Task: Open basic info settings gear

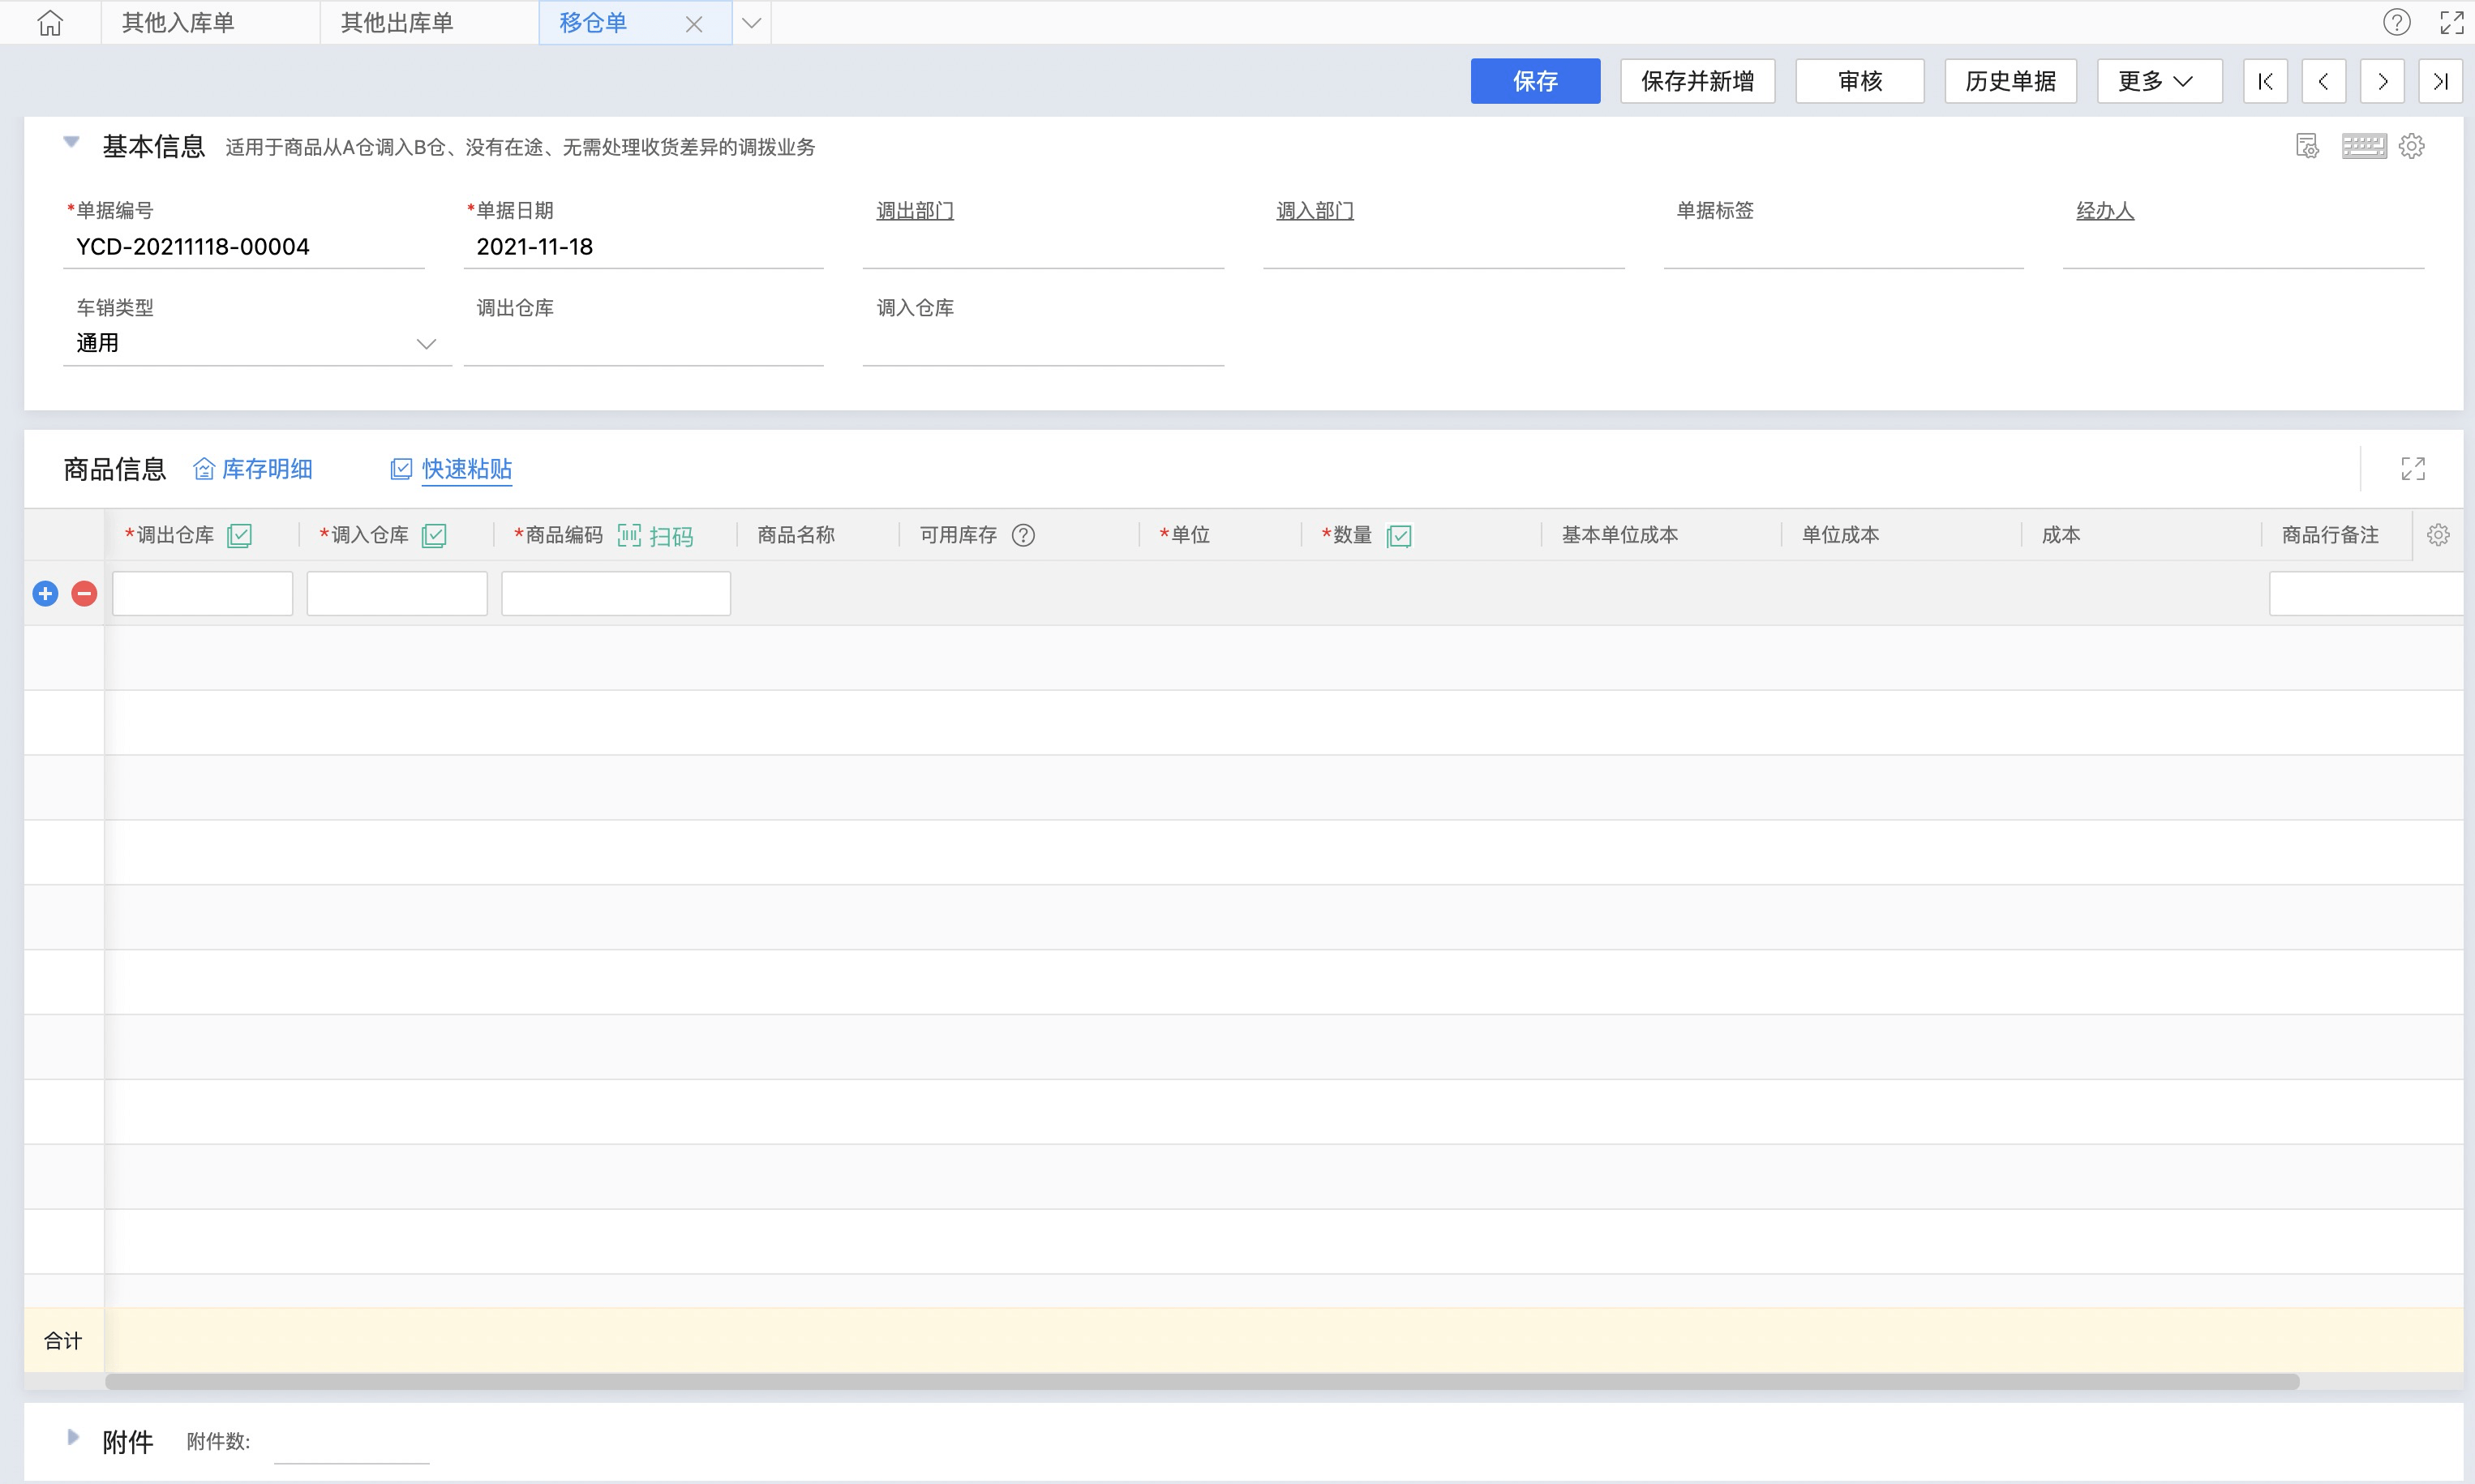Action: (2411, 146)
